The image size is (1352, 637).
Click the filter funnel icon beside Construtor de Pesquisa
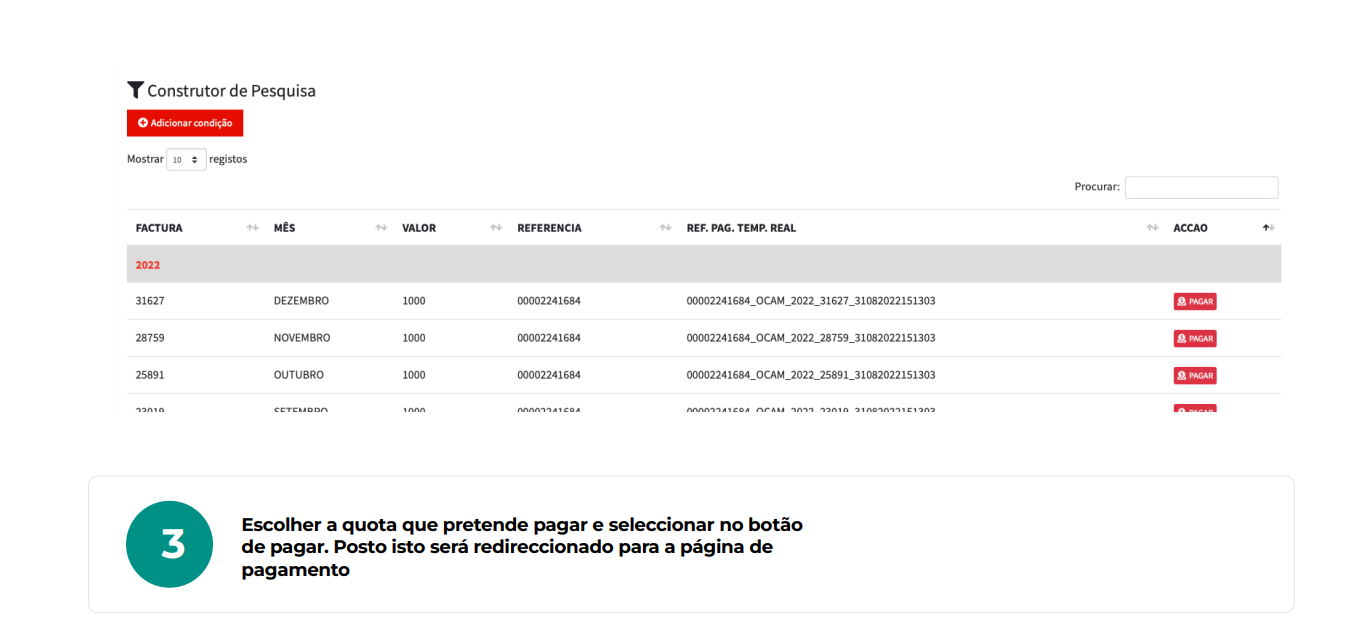click(x=135, y=90)
